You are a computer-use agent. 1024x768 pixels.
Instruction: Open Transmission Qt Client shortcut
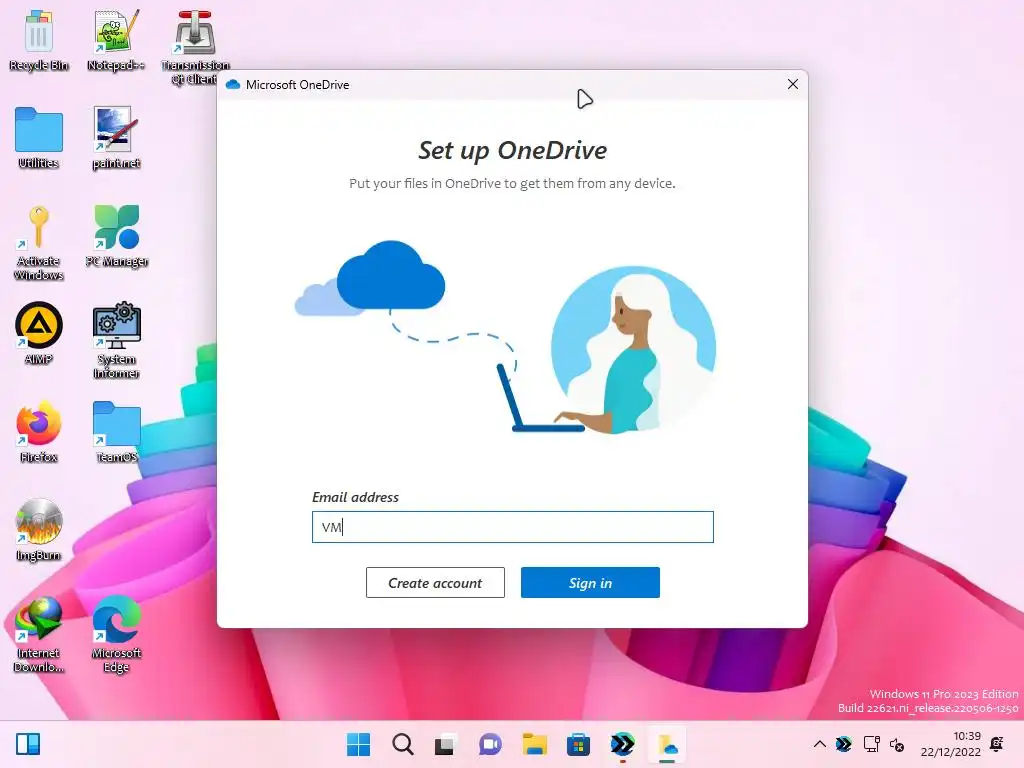pos(195,47)
